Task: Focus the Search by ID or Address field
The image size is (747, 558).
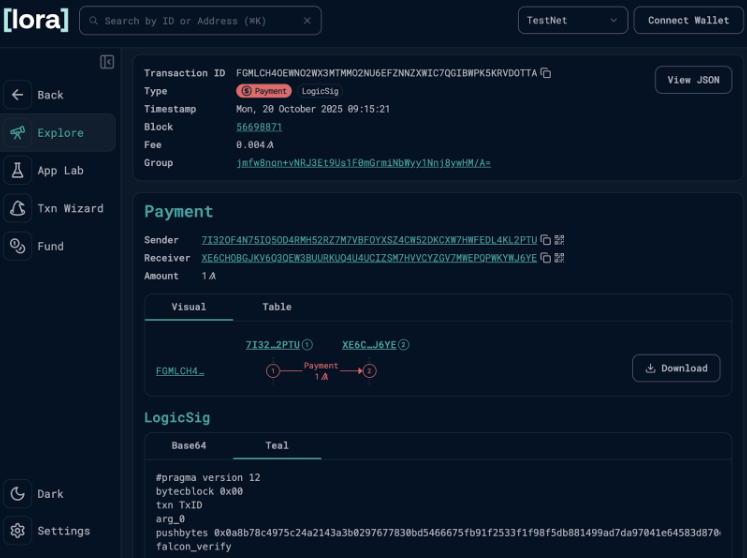Action: [x=195, y=20]
